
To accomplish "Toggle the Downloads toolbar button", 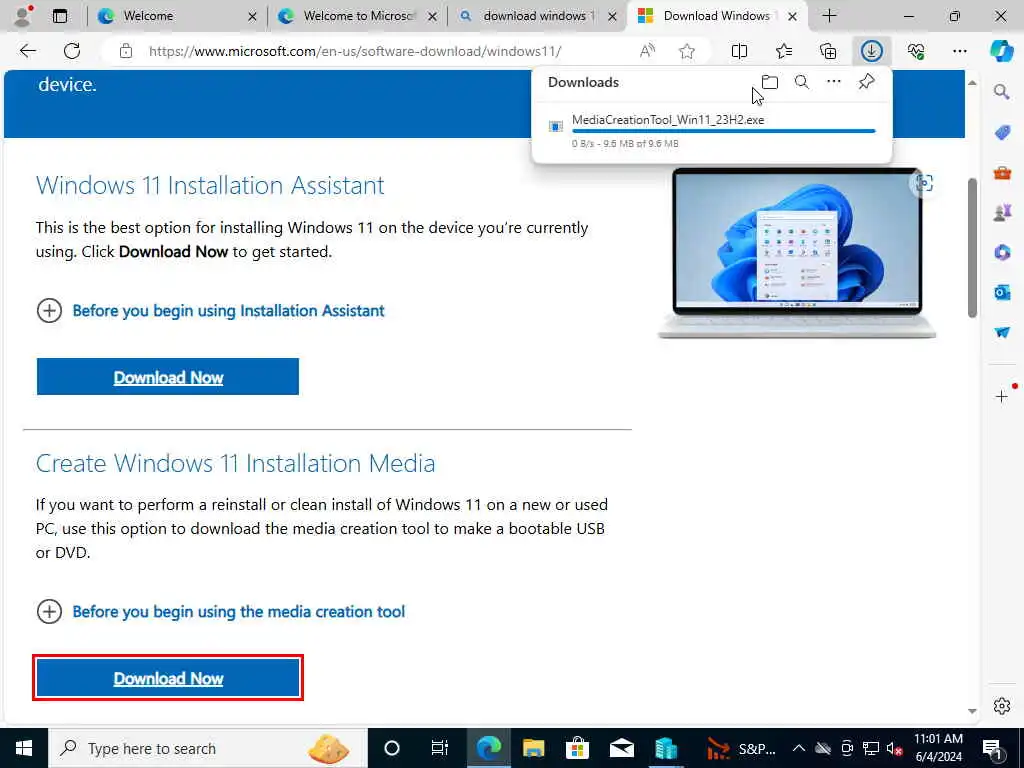I will (x=872, y=51).
